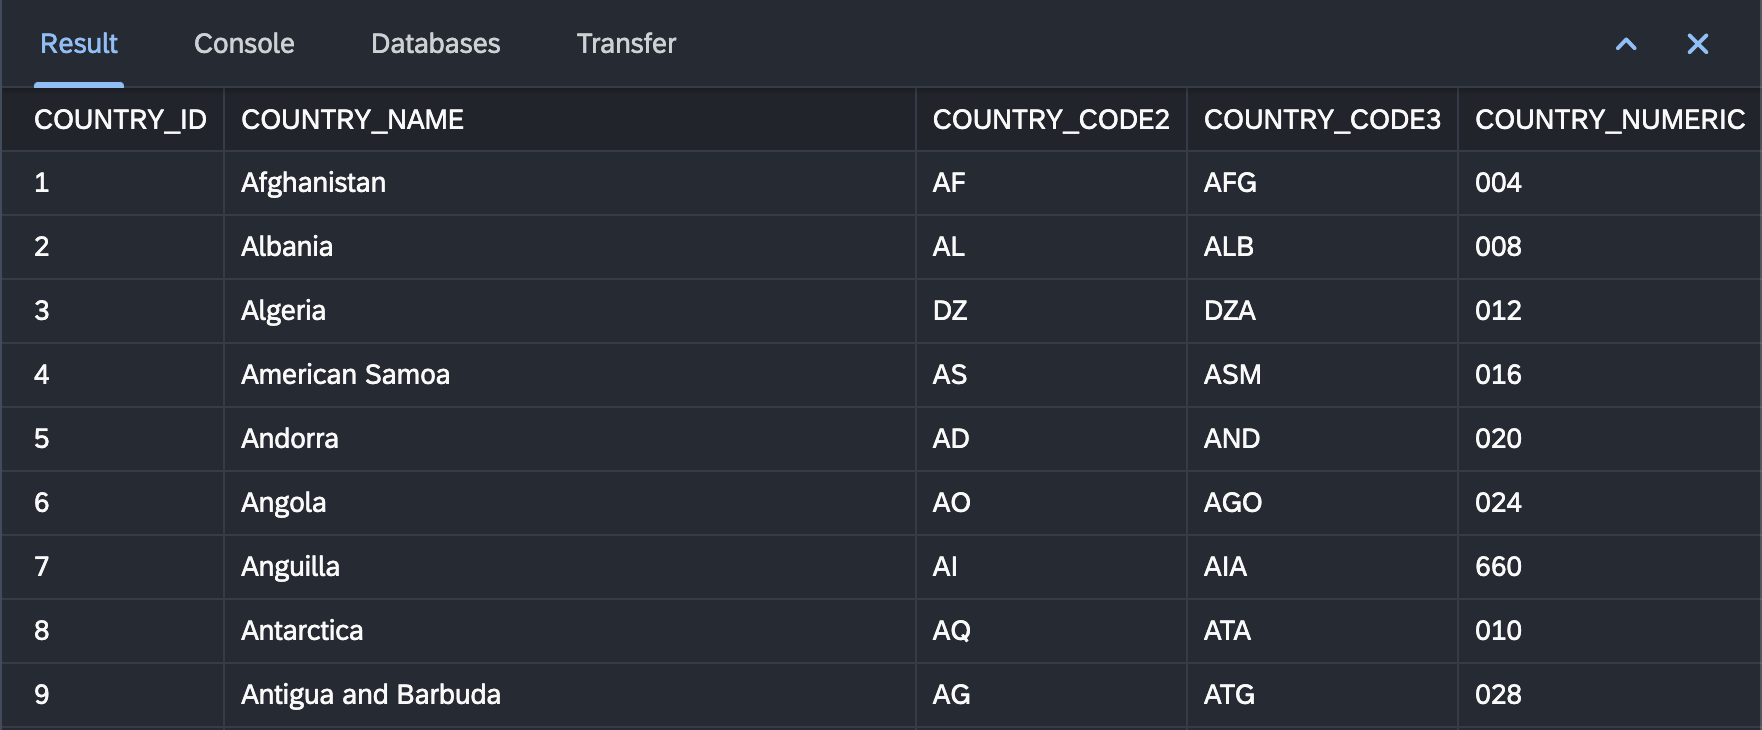The height and width of the screenshot is (730, 1762).
Task: Click the Result tab
Action: (79, 44)
